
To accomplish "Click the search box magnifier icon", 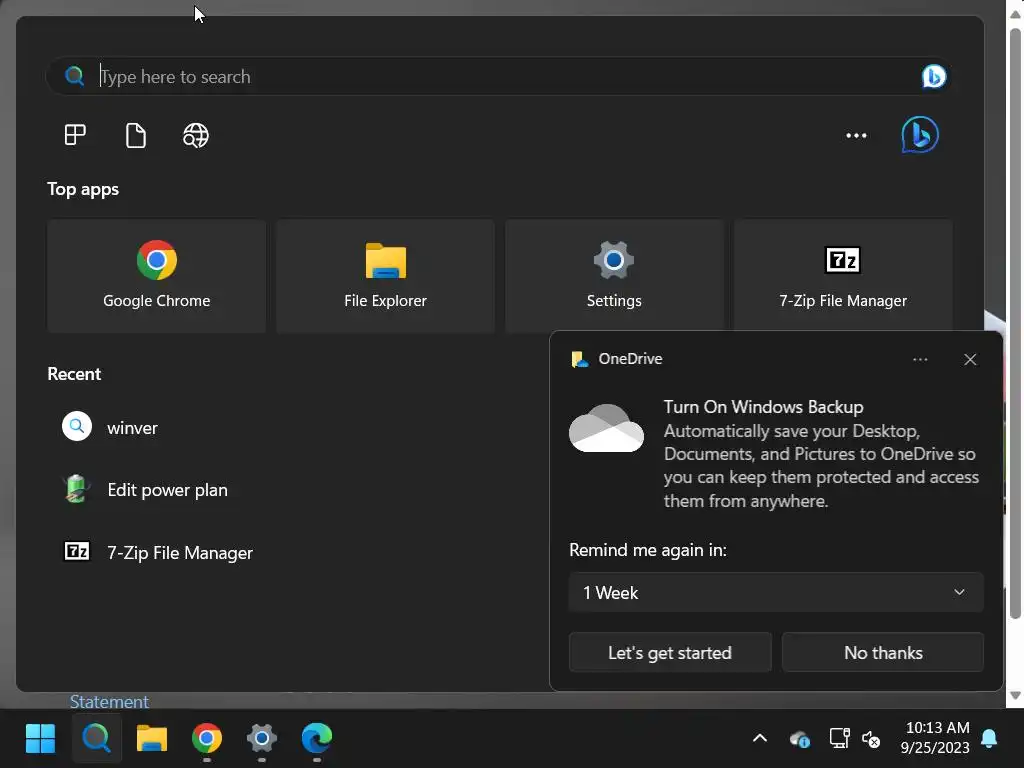I will (74, 76).
